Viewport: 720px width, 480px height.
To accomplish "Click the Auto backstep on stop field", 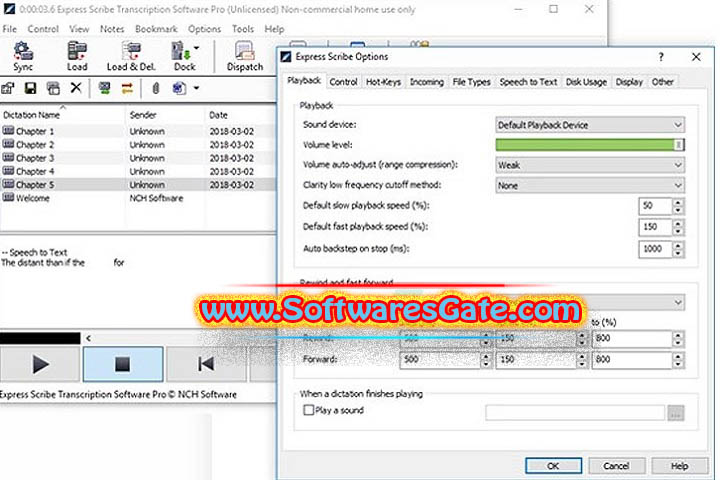I will 655,249.
